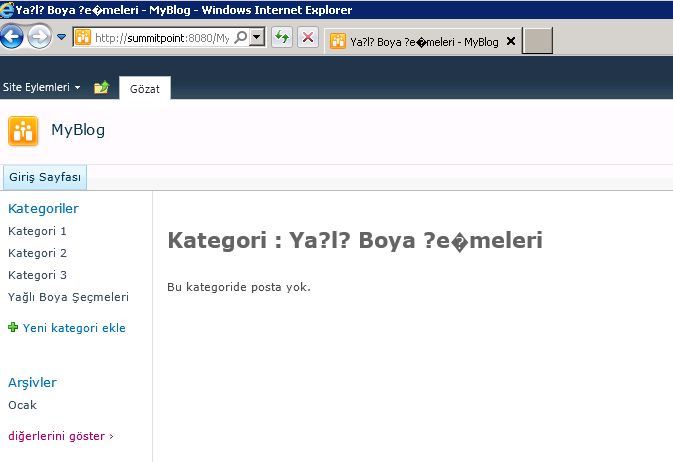
Task: Click the navigate up folder icon
Action: pyautogui.click(x=101, y=88)
